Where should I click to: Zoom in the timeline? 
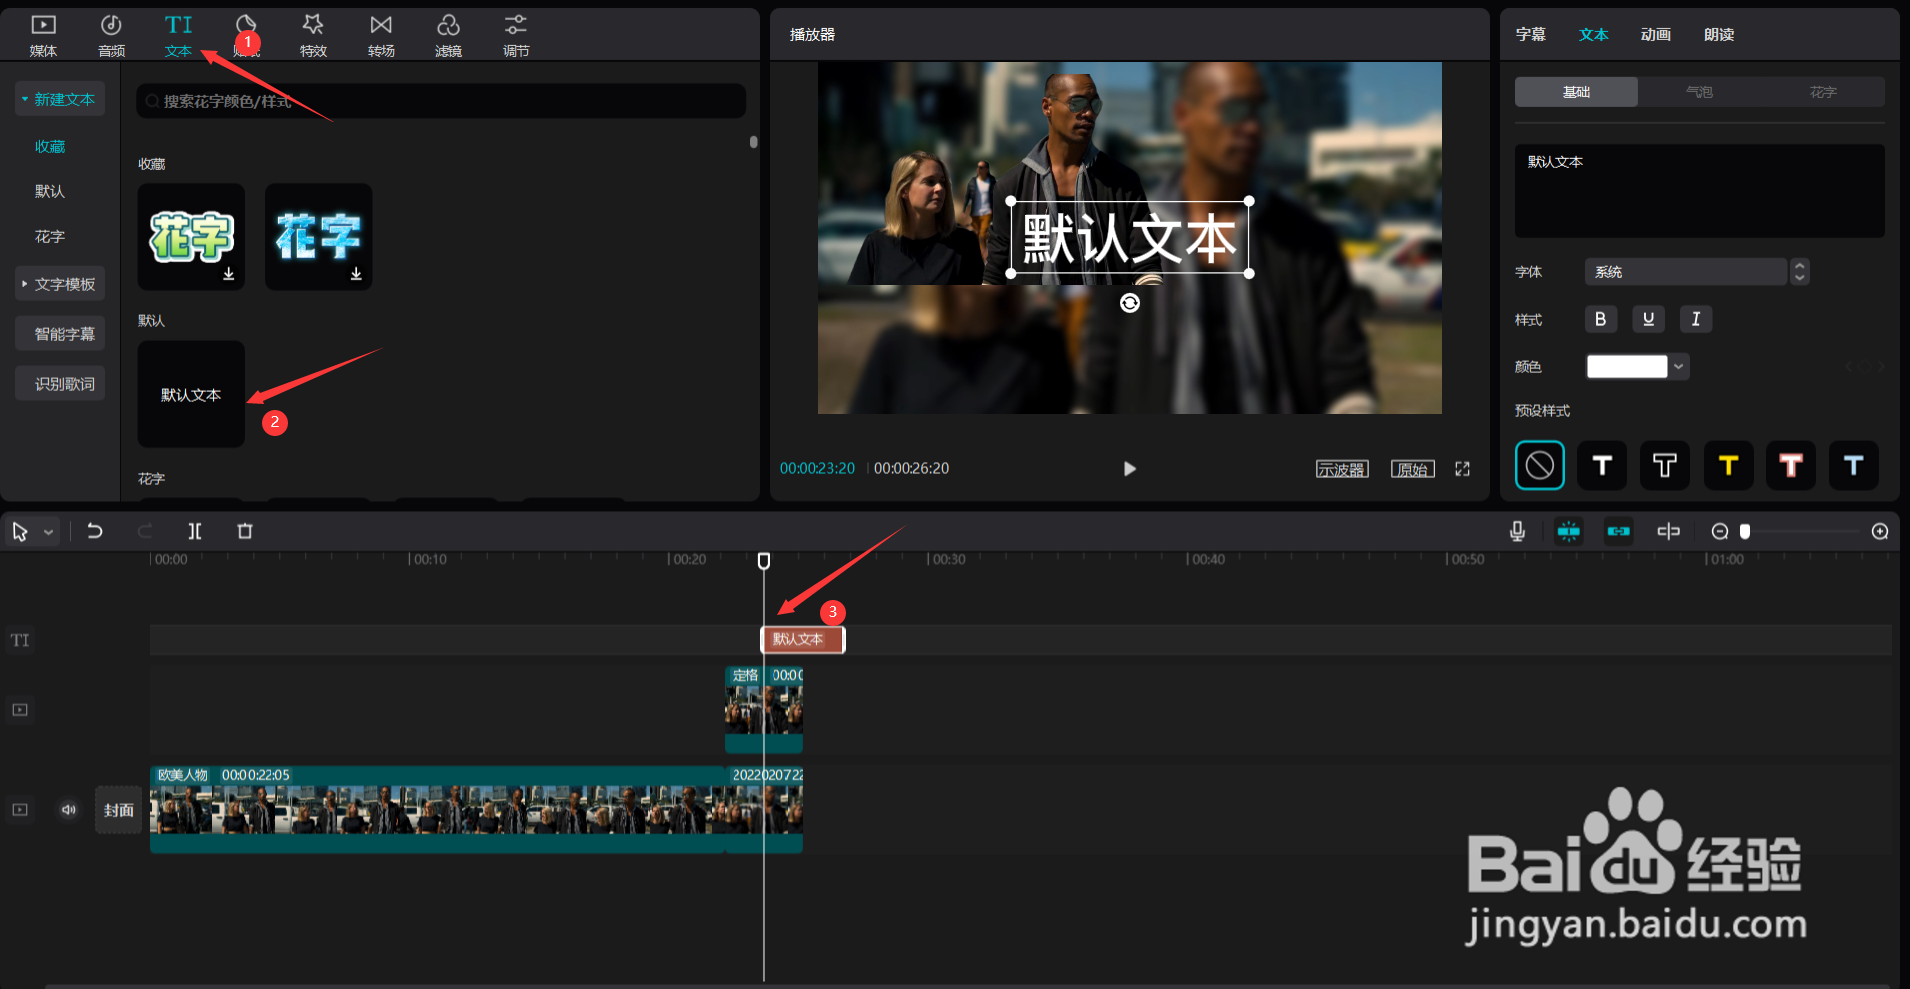click(1880, 531)
